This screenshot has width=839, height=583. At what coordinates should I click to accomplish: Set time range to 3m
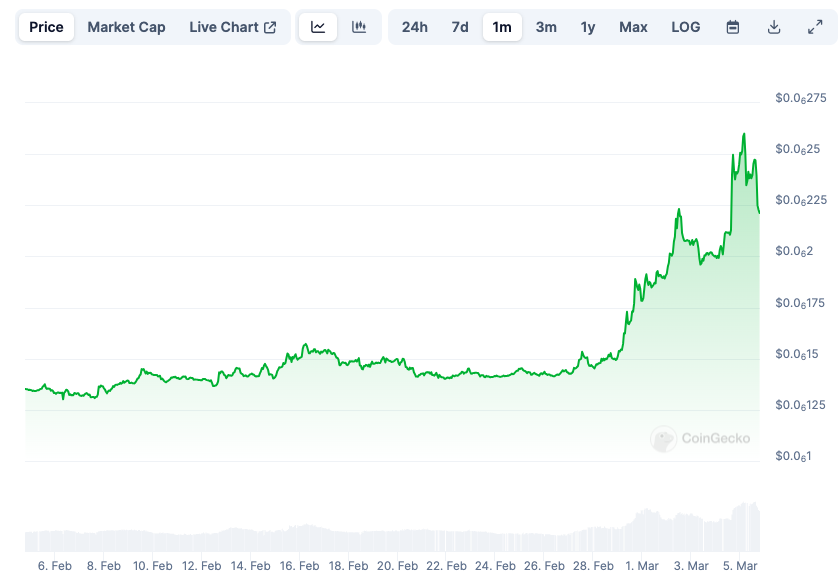(x=546, y=27)
